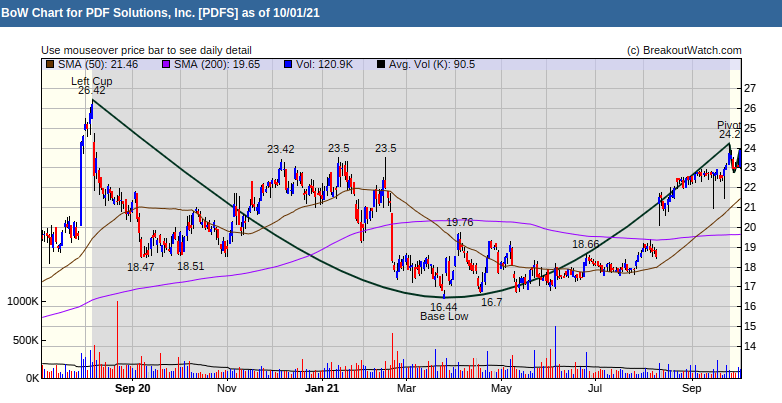782x403 pixels.
Task: Click the brown SMA (50) legend swatch
Action: coord(50,64)
